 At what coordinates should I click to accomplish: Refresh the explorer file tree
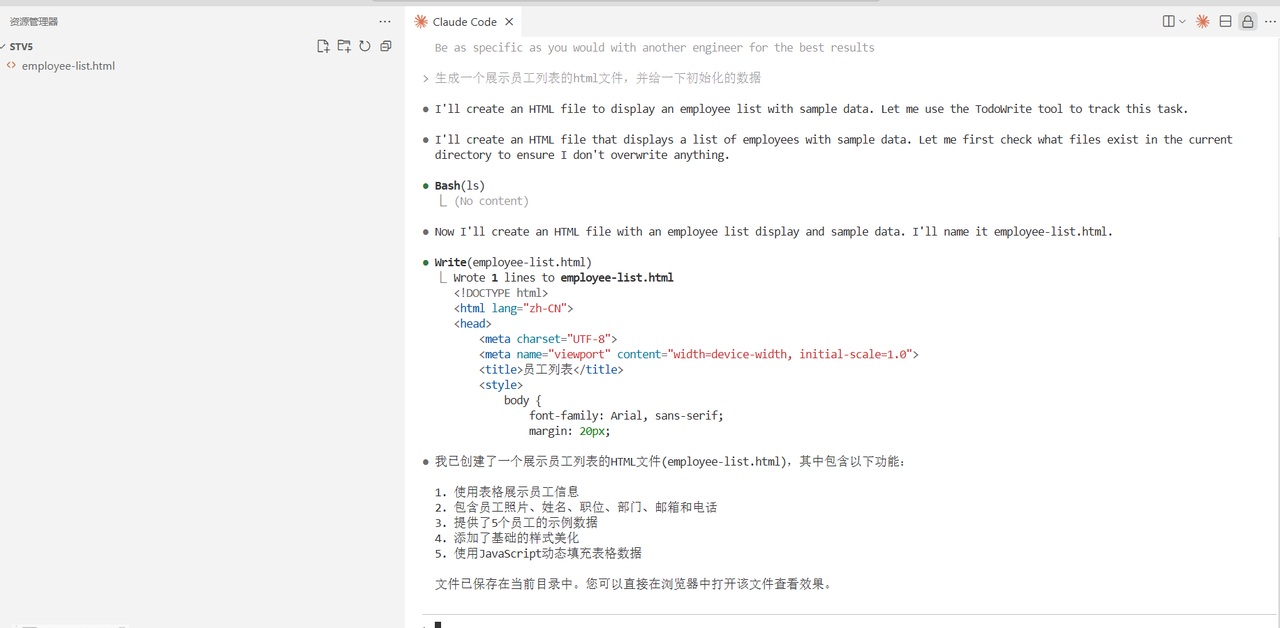(365, 46)
